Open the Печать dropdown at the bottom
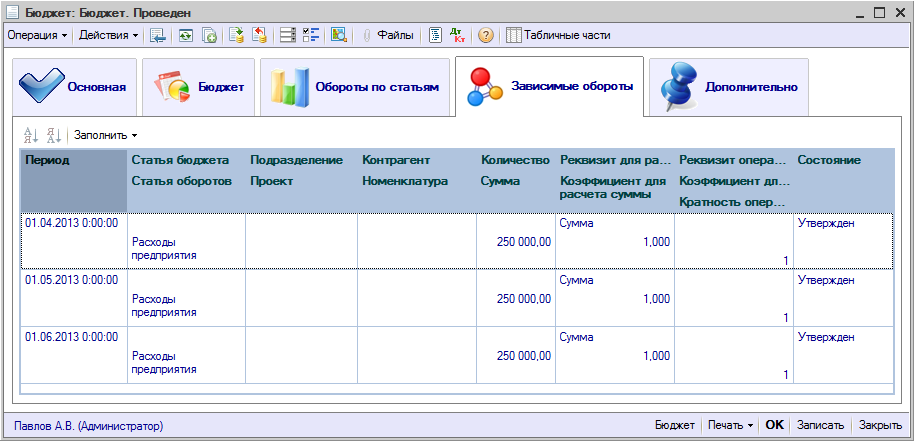The width and height of the screenshot is (914, 441). [730, 425]
